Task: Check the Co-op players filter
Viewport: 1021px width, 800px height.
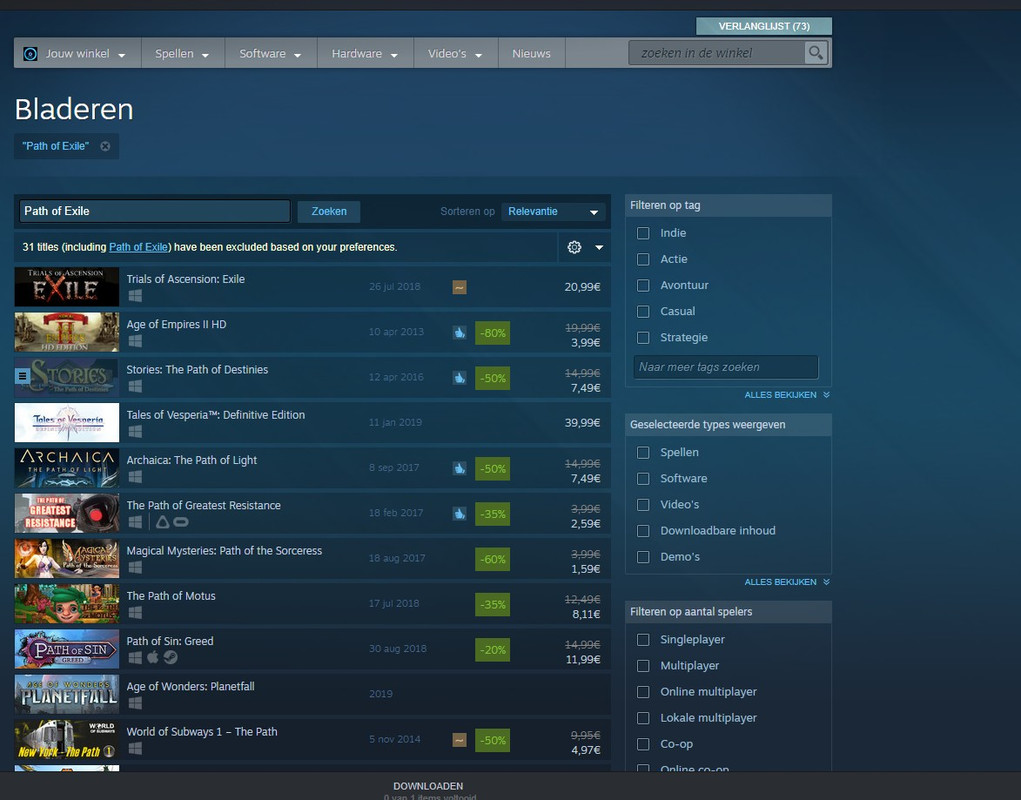Action: pos(643,744)
